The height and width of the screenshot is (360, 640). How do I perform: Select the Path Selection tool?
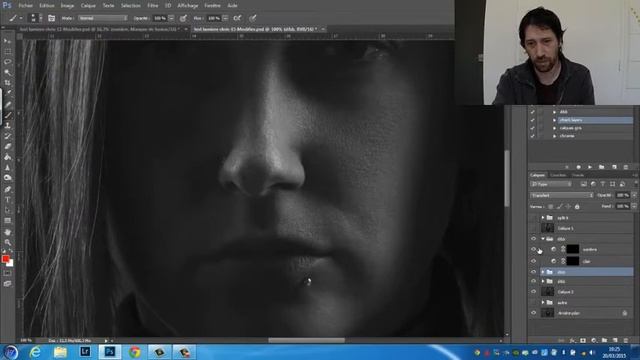coord(7,211)
